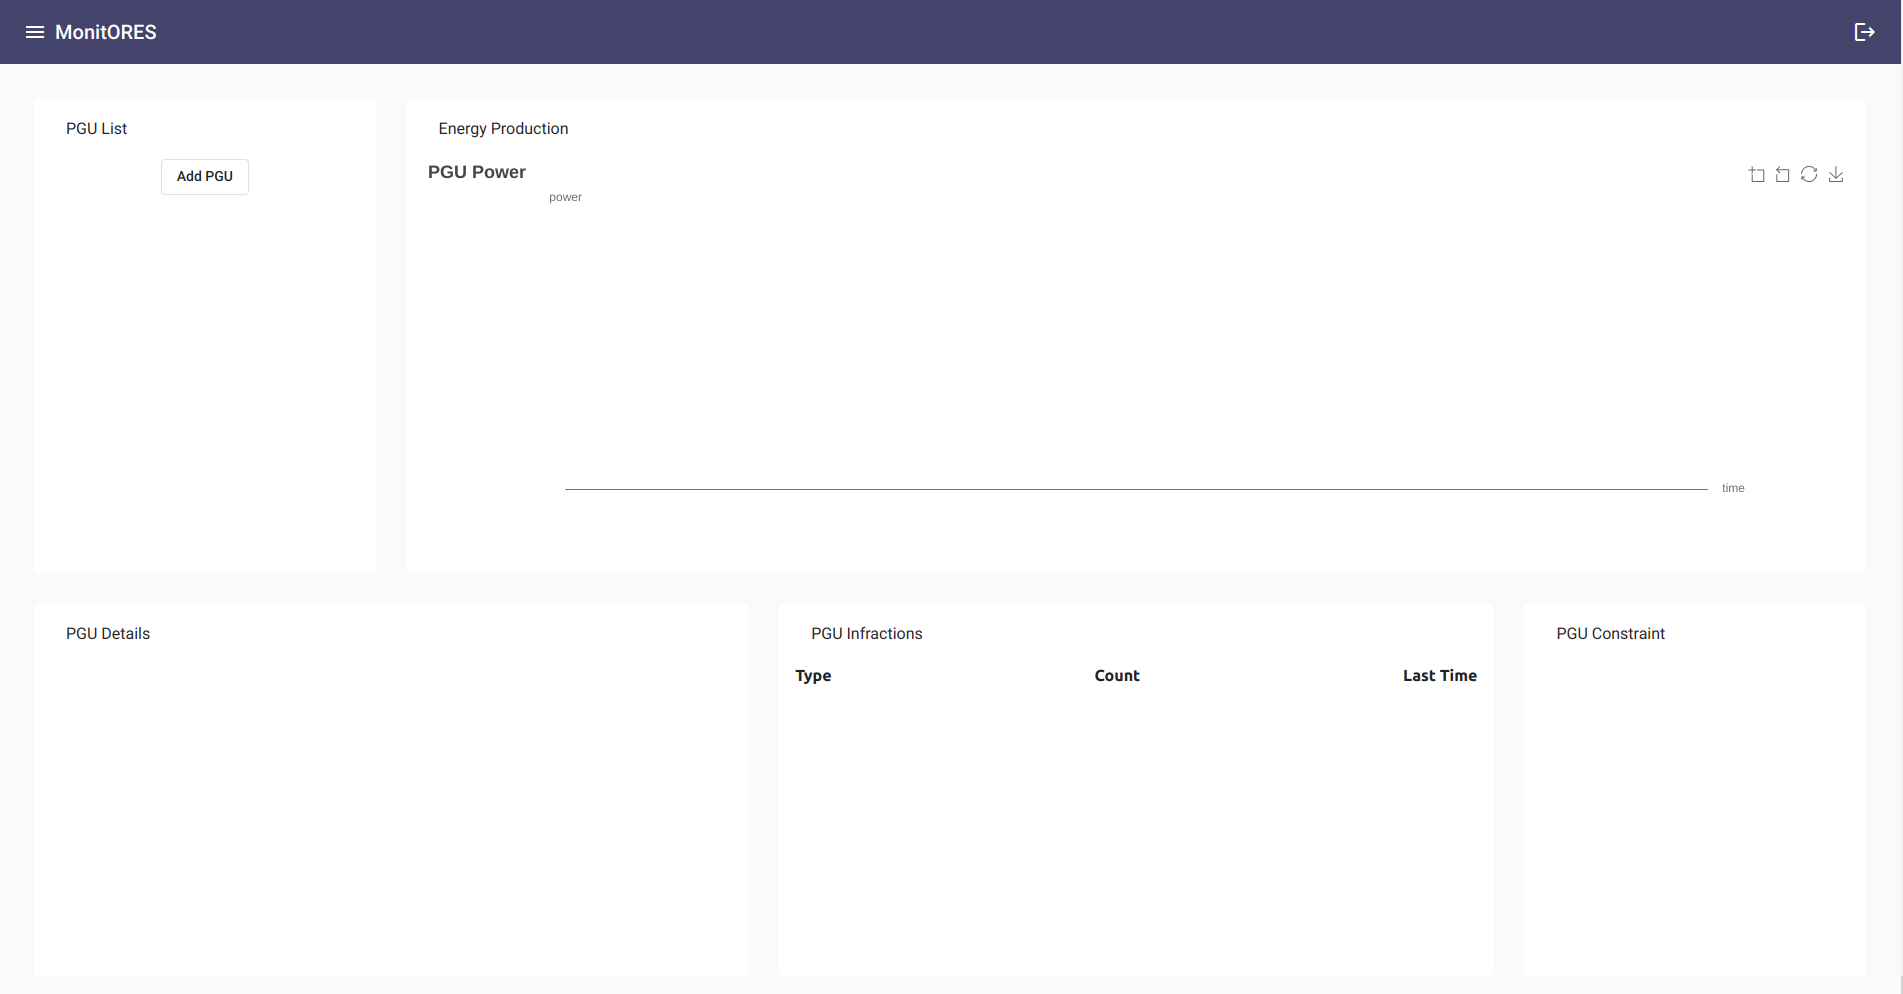Screen dimensions: 1903x994
Task: Click the PGU Constraint panel heading
Action: [x=1610, y=634]
